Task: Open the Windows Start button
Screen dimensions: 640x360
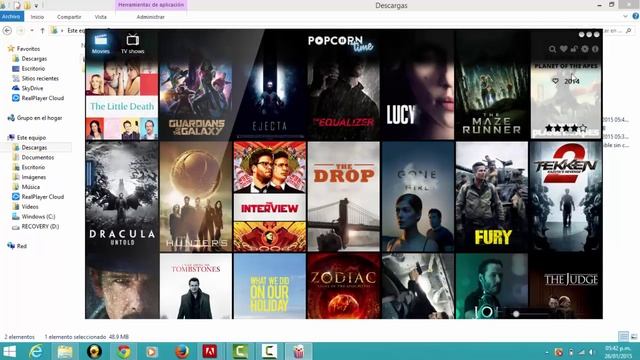Action: pyautogui.click(x=9, y=351)
